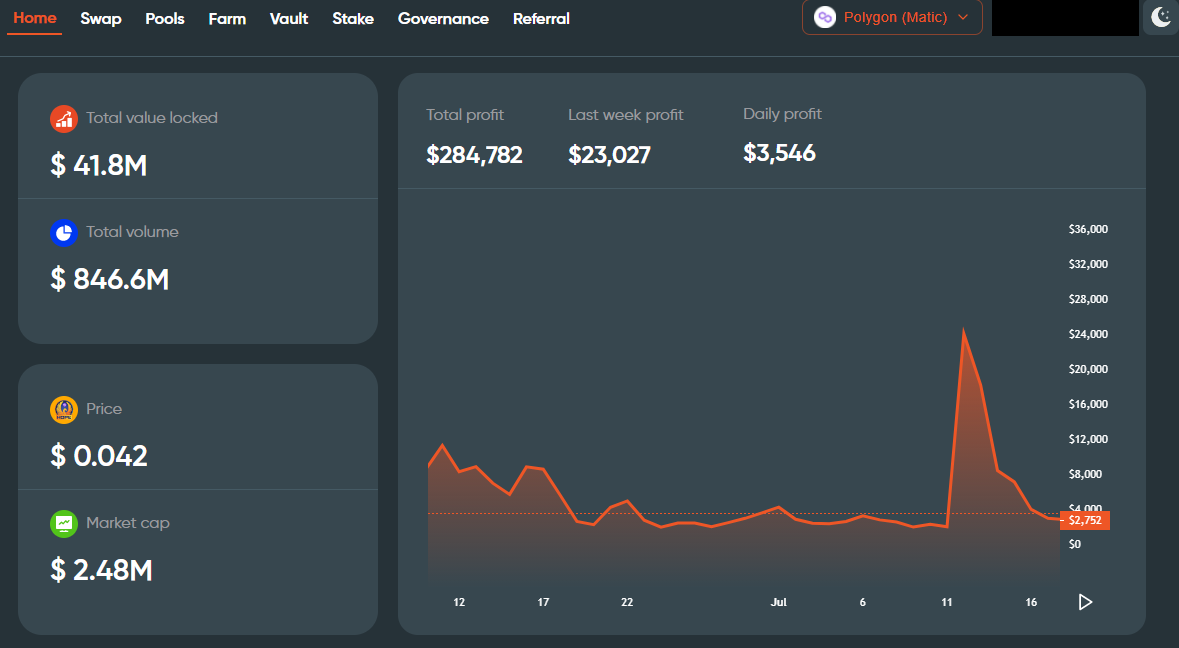Click the profit chart peak near 11
The image size is (1179, 648).
point(963,331)
